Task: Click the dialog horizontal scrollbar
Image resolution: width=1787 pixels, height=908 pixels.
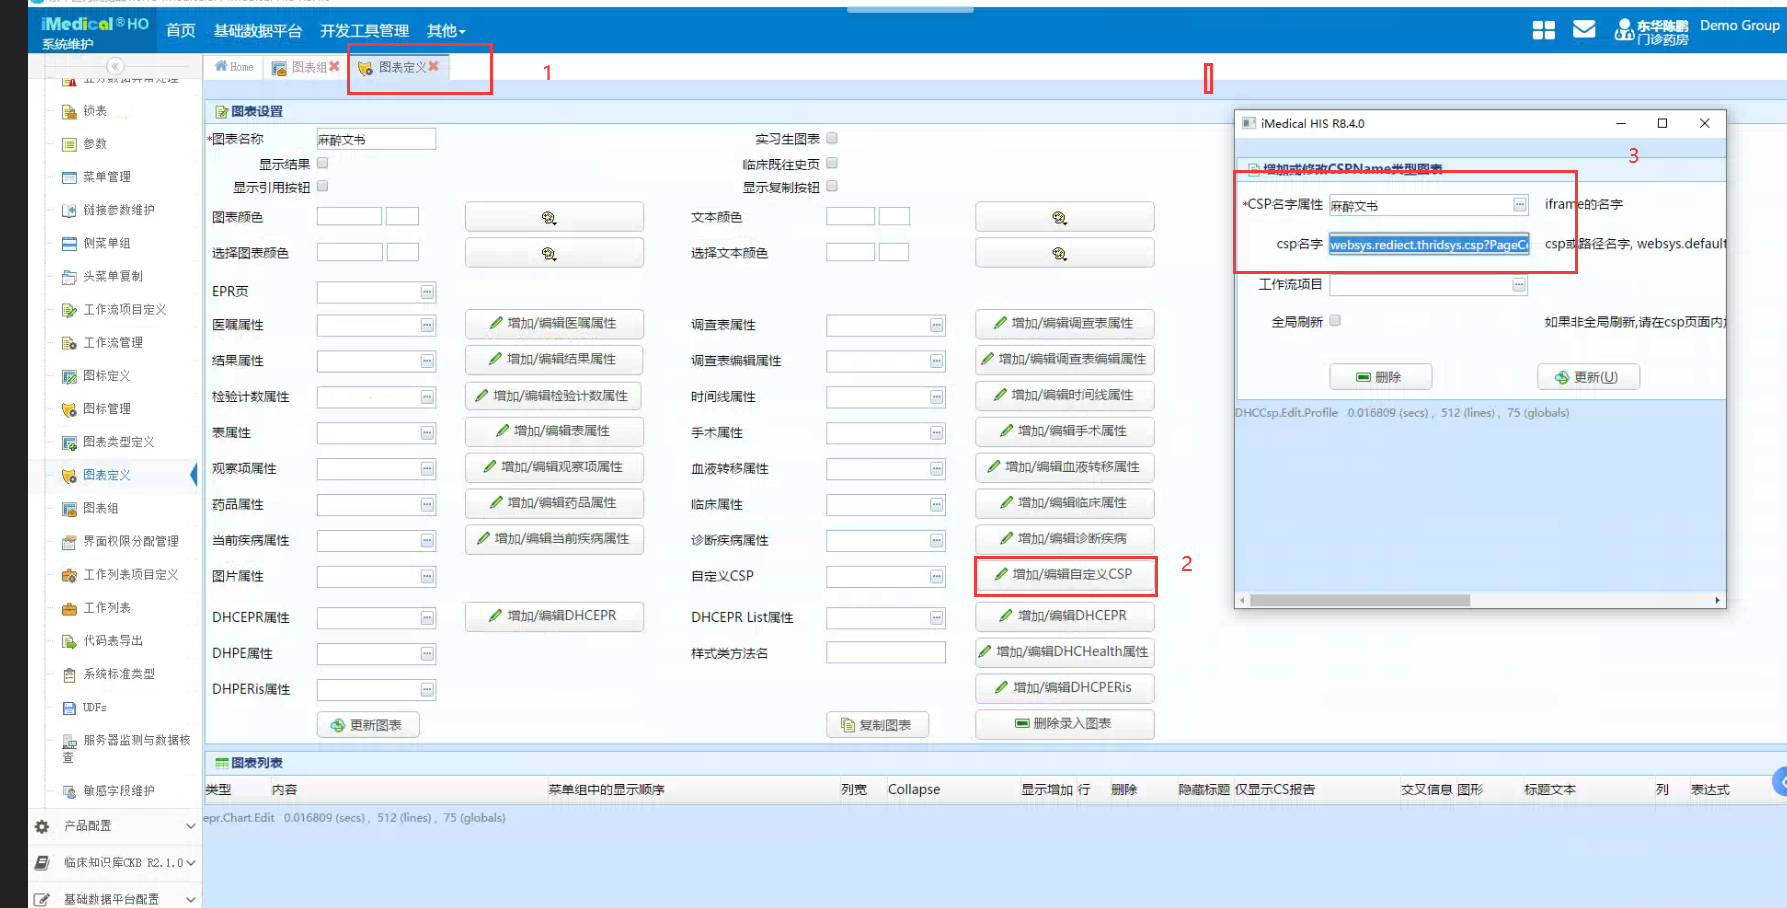Action: point(1360,601)
